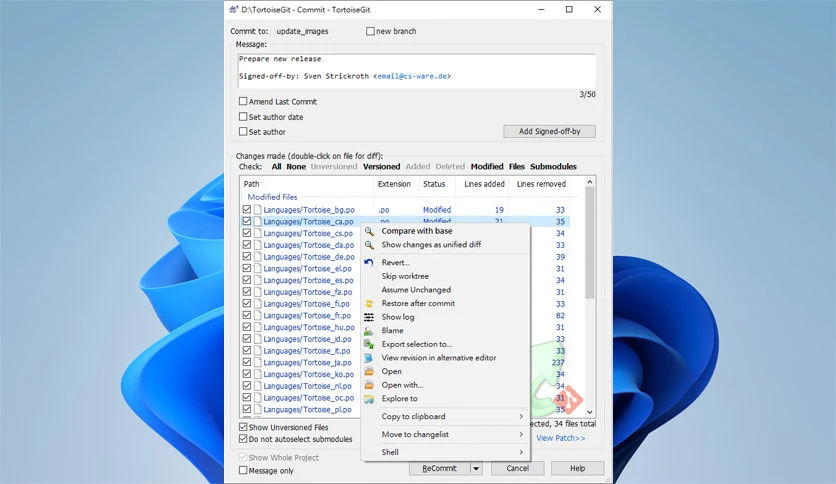Viewport: 836px width, 484px height.
Task: Uncheck Languages/Tortoise_pl.po file
Action: (247, 409)
